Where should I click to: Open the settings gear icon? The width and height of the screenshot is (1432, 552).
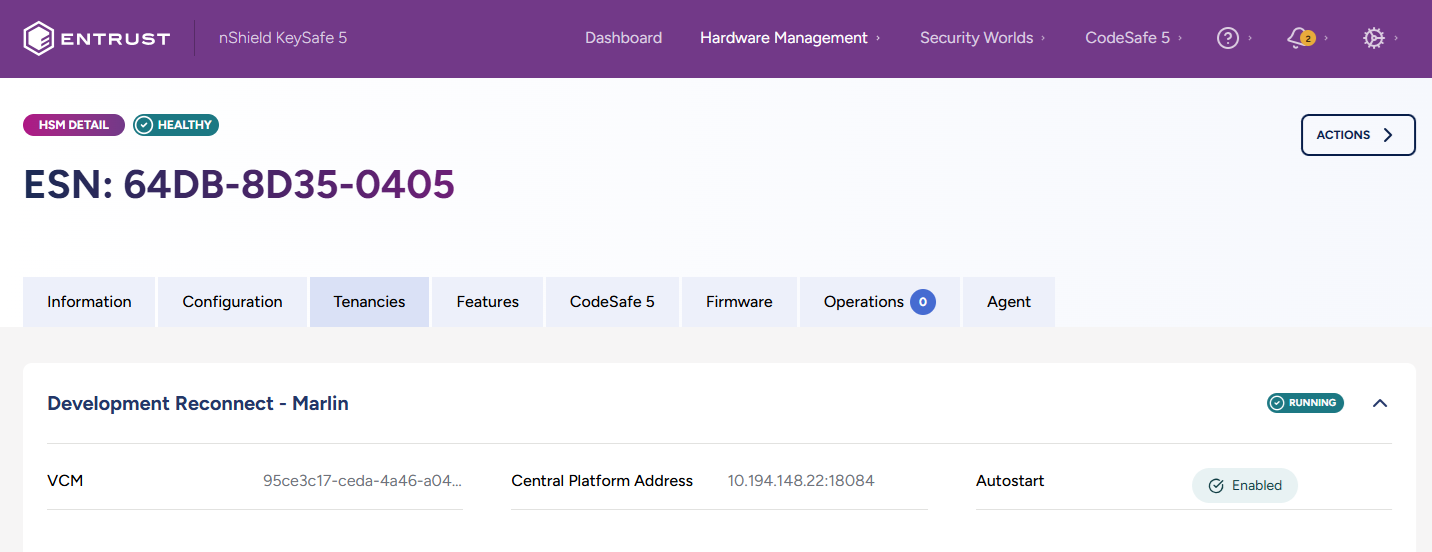click(x=1373, y=38)
